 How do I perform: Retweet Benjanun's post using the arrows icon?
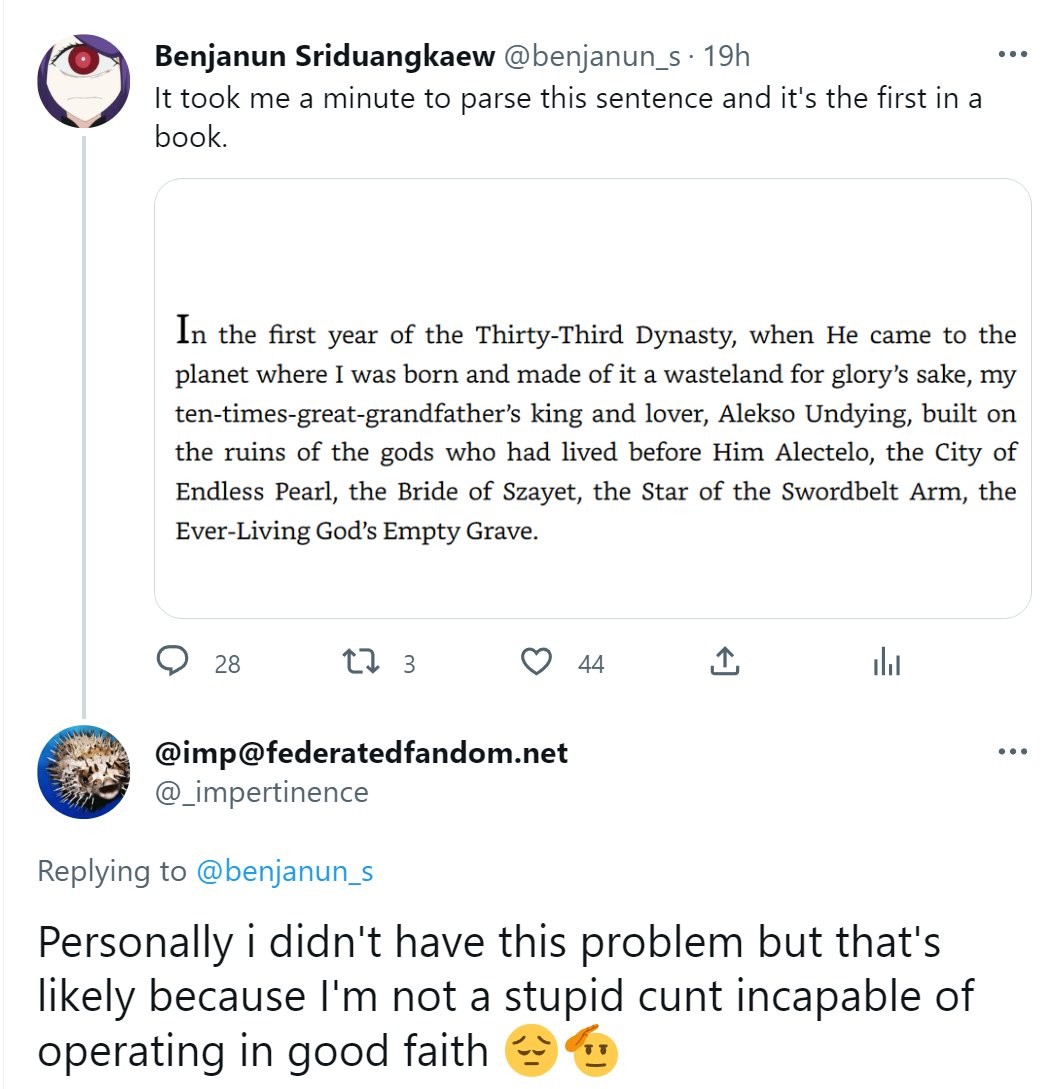(x=356, y=662)
